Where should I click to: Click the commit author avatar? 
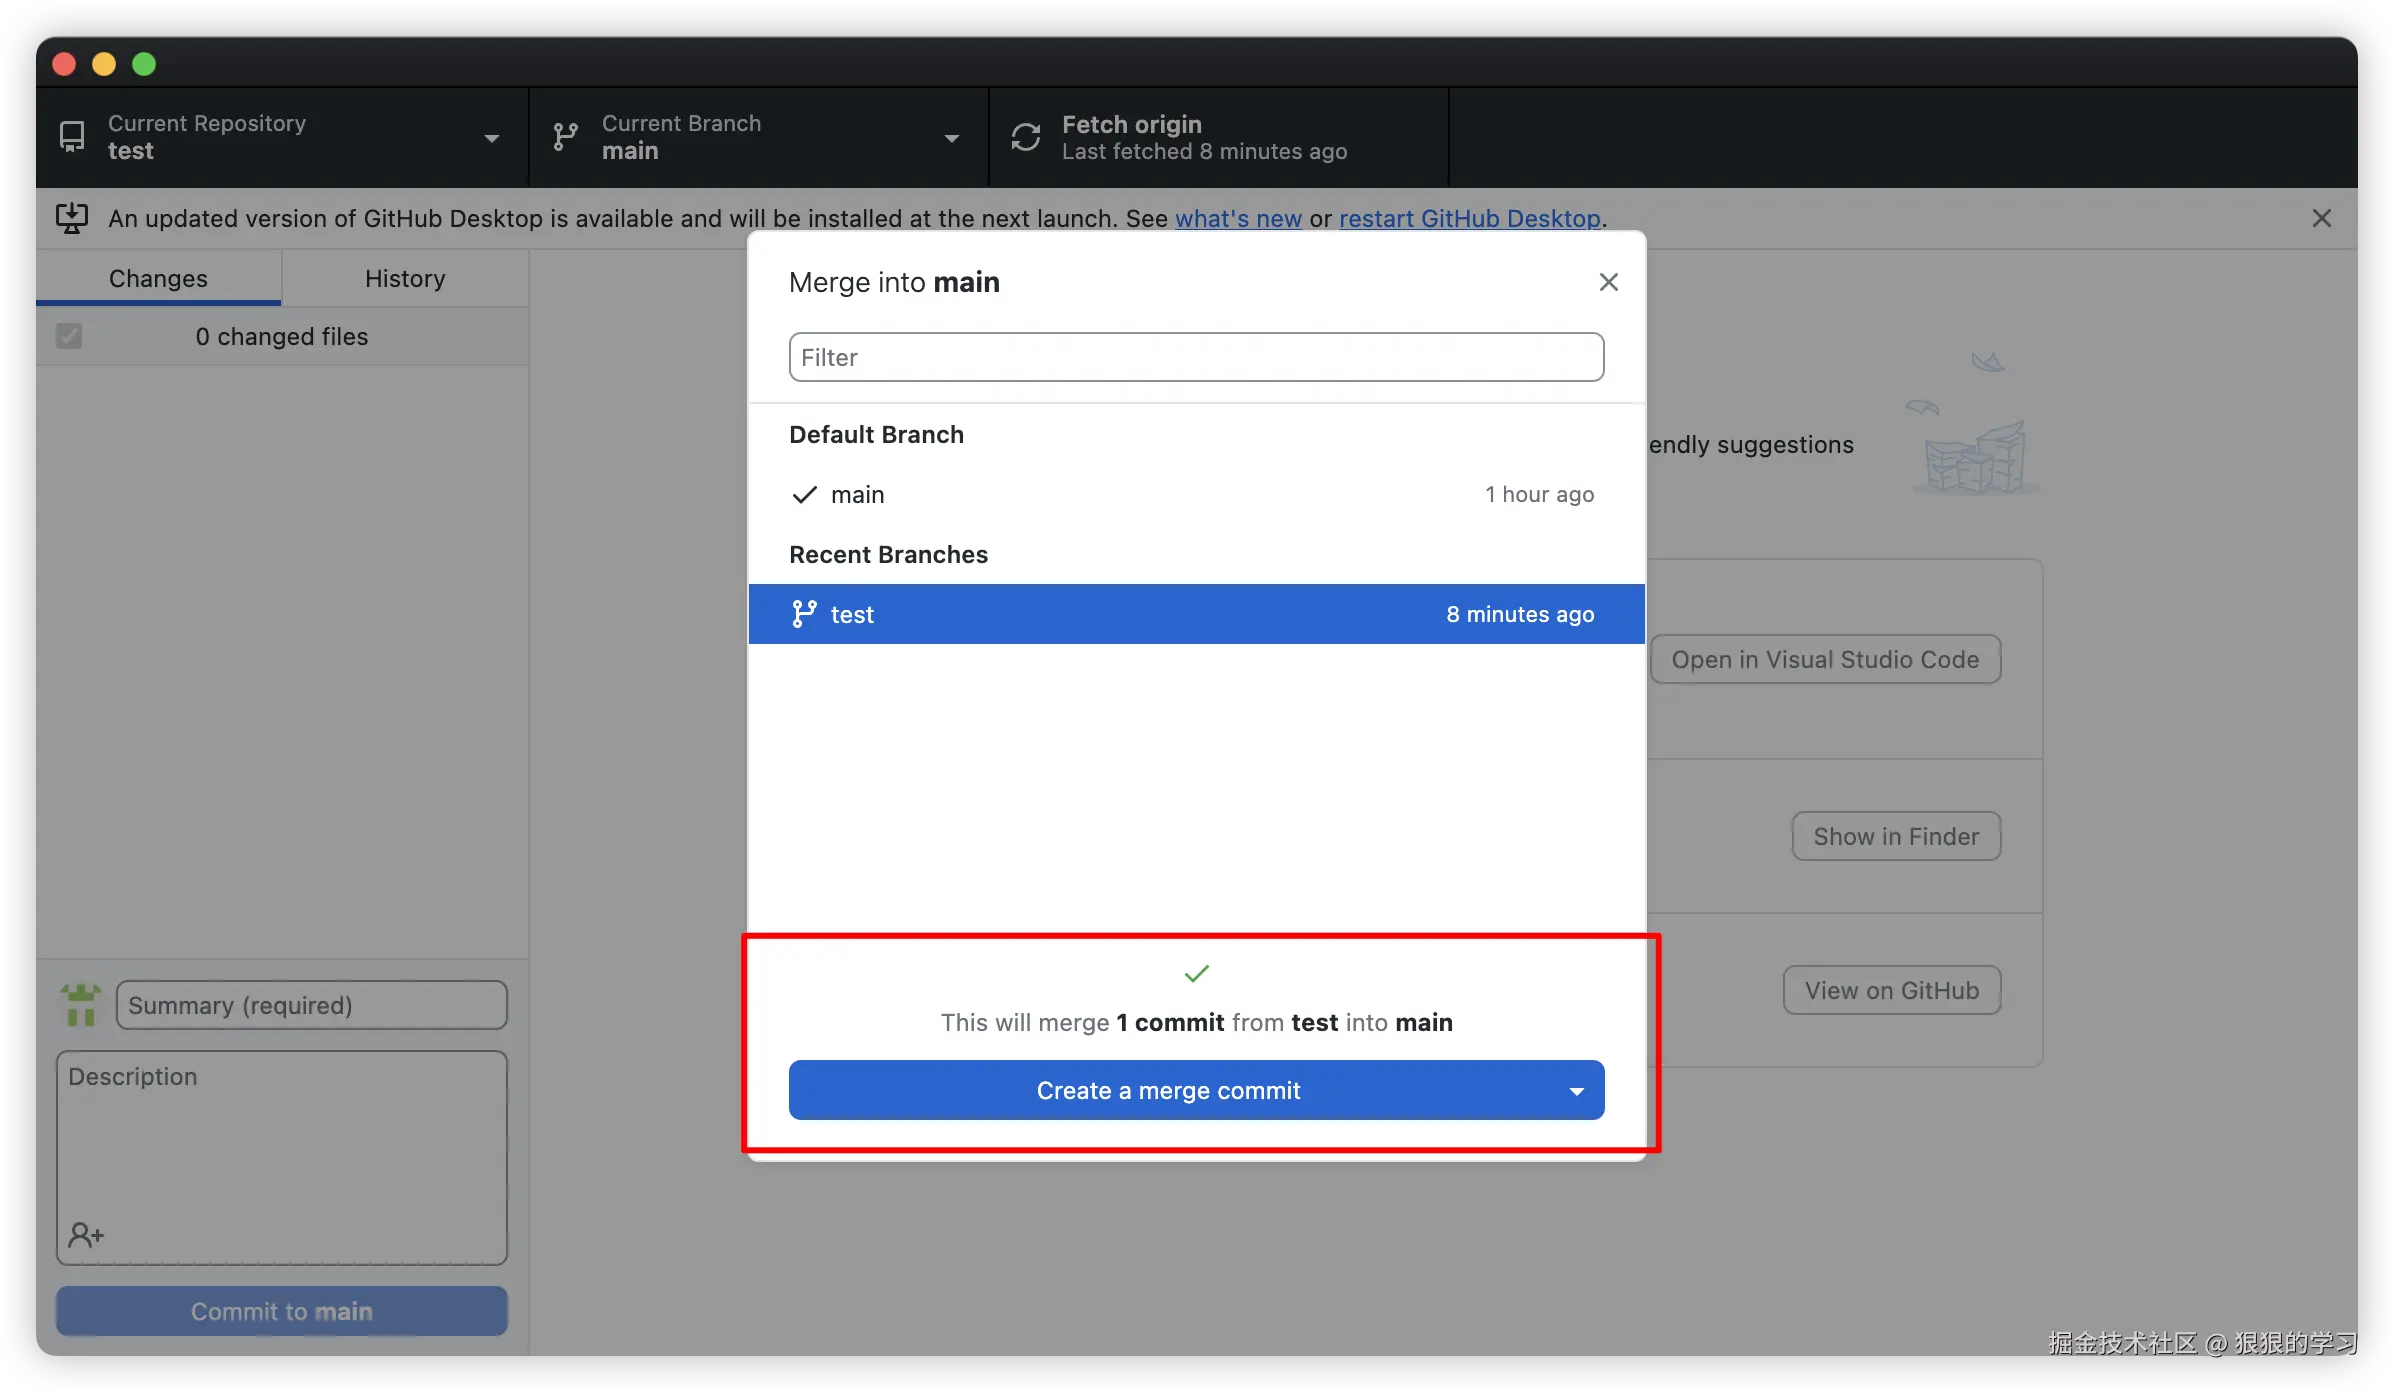pos(81,1004)
